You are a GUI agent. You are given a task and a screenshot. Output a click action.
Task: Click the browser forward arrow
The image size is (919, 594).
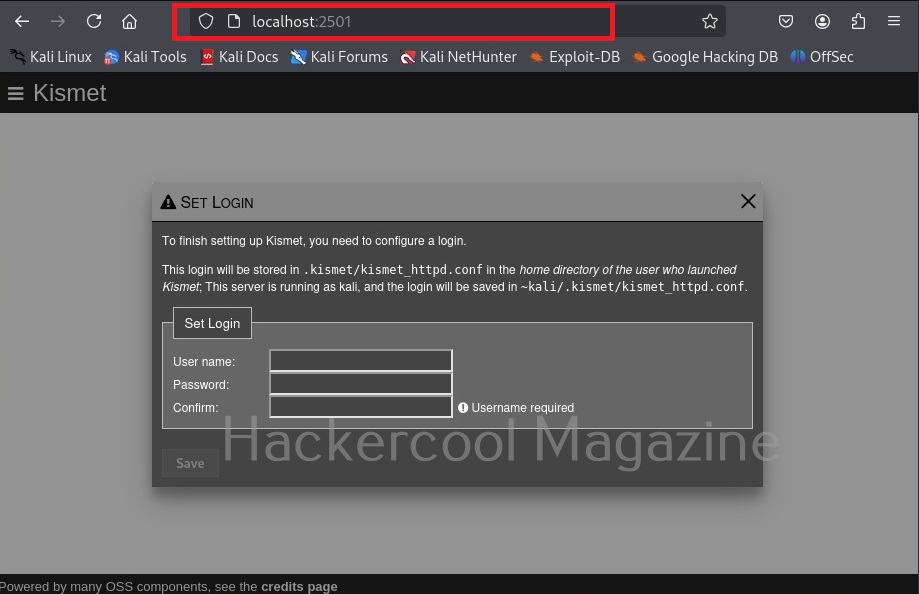pyautogui.click(x=57, y=22)
